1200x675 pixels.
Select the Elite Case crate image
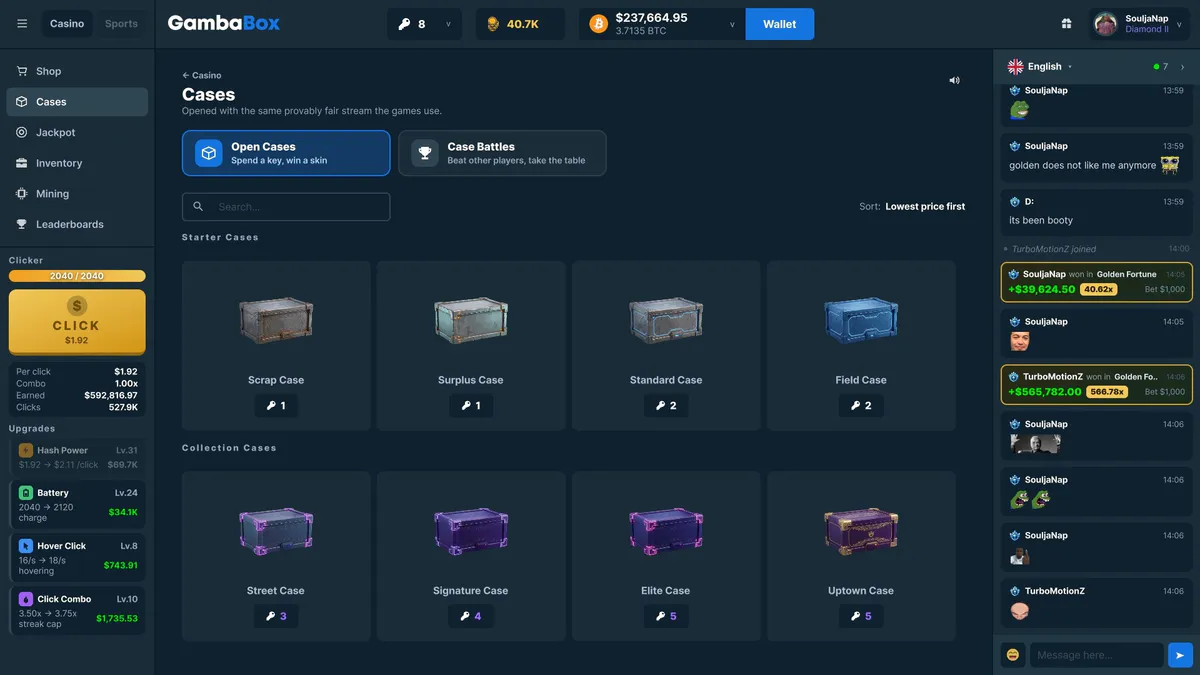[666, 530]
